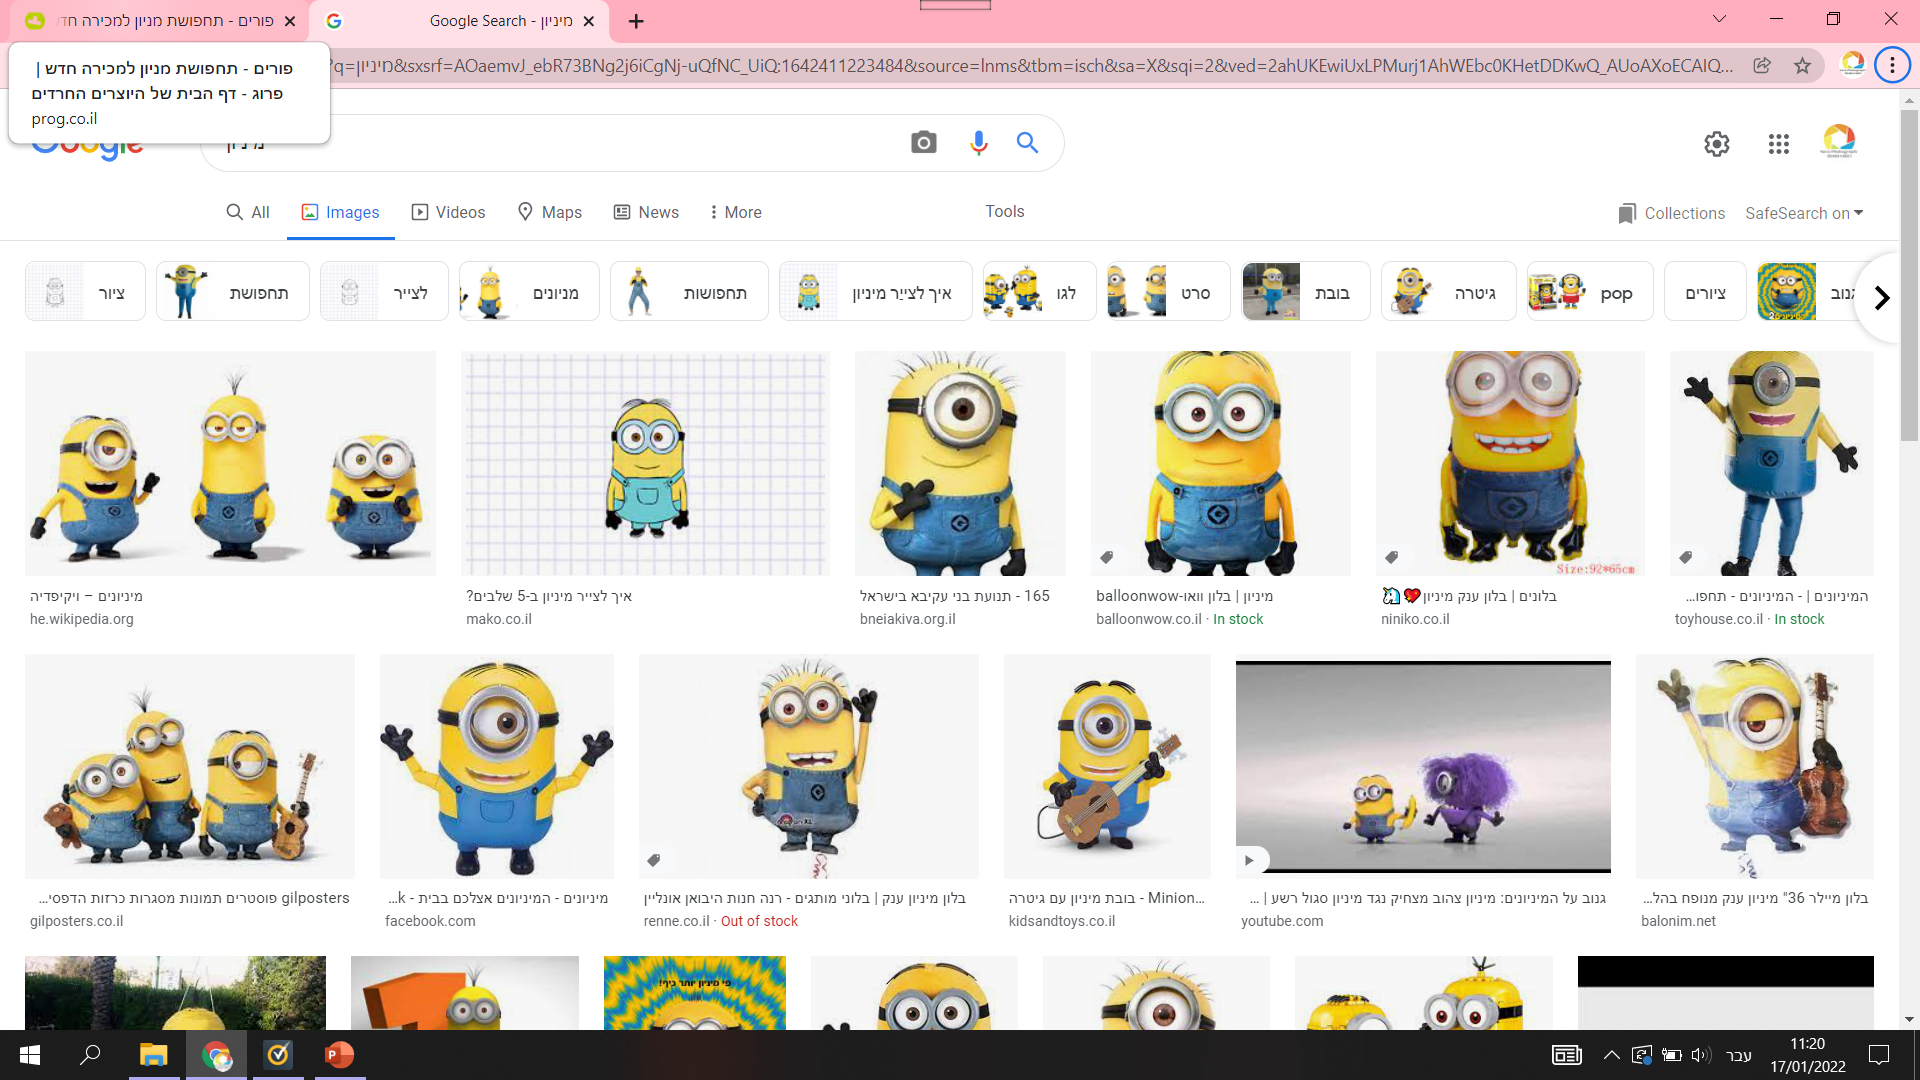Open the SafeSearch on dropdown

[1804, 213]
